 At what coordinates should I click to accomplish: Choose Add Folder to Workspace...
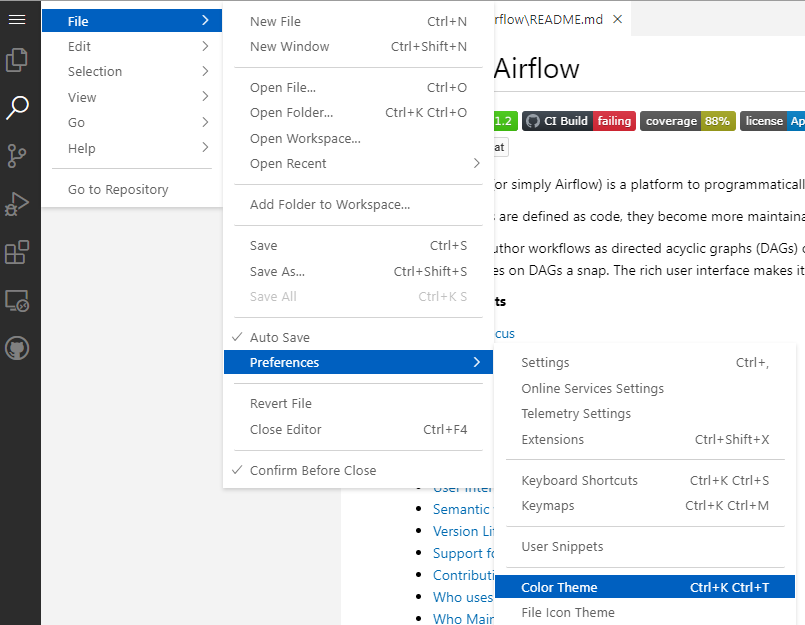pyautogui.click(x=358, y=205)
